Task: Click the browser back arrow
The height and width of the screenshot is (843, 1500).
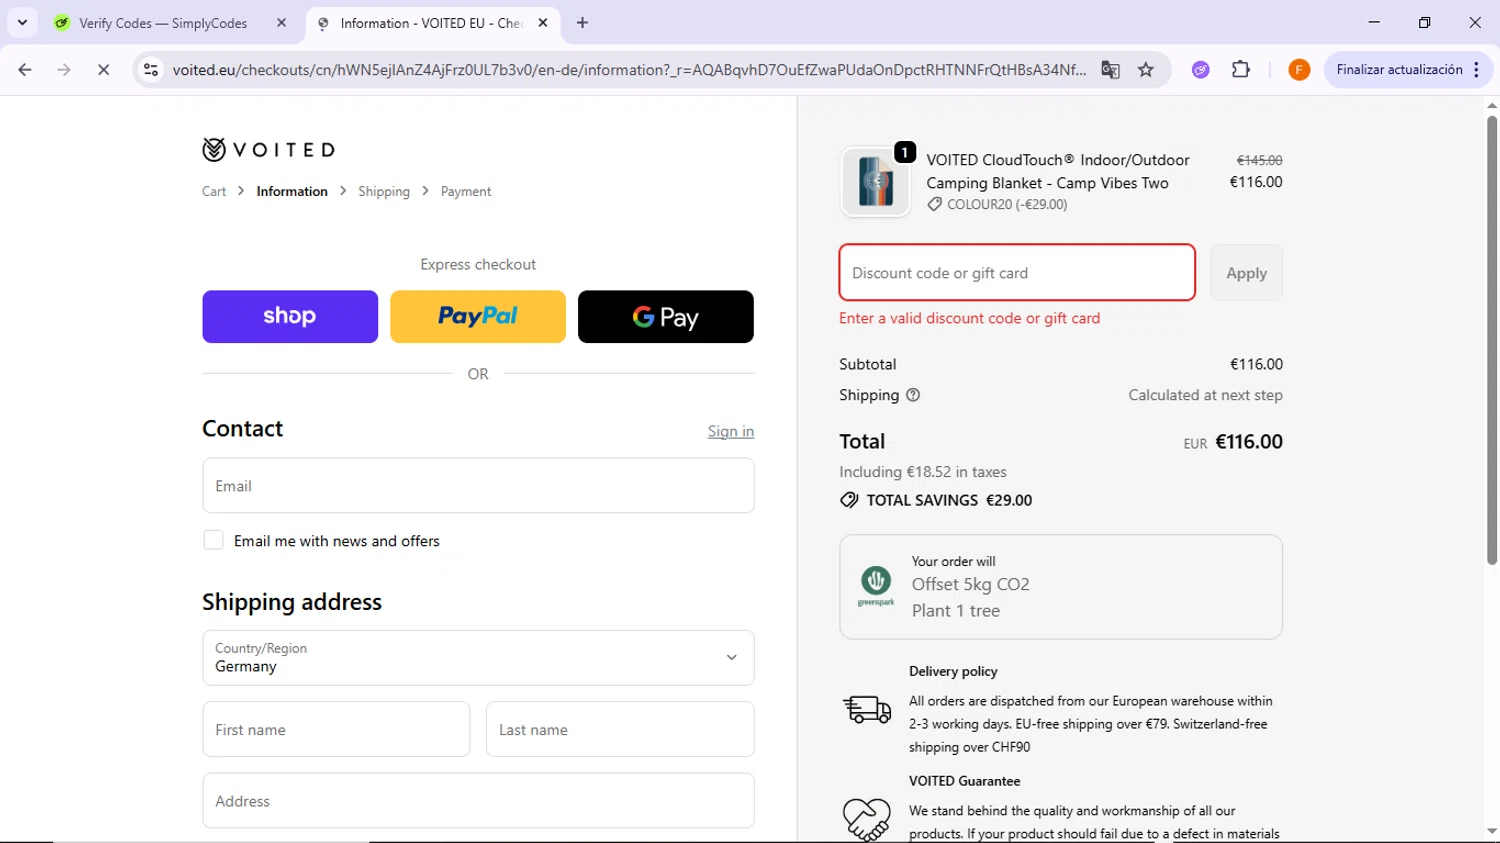Action: 25,70
